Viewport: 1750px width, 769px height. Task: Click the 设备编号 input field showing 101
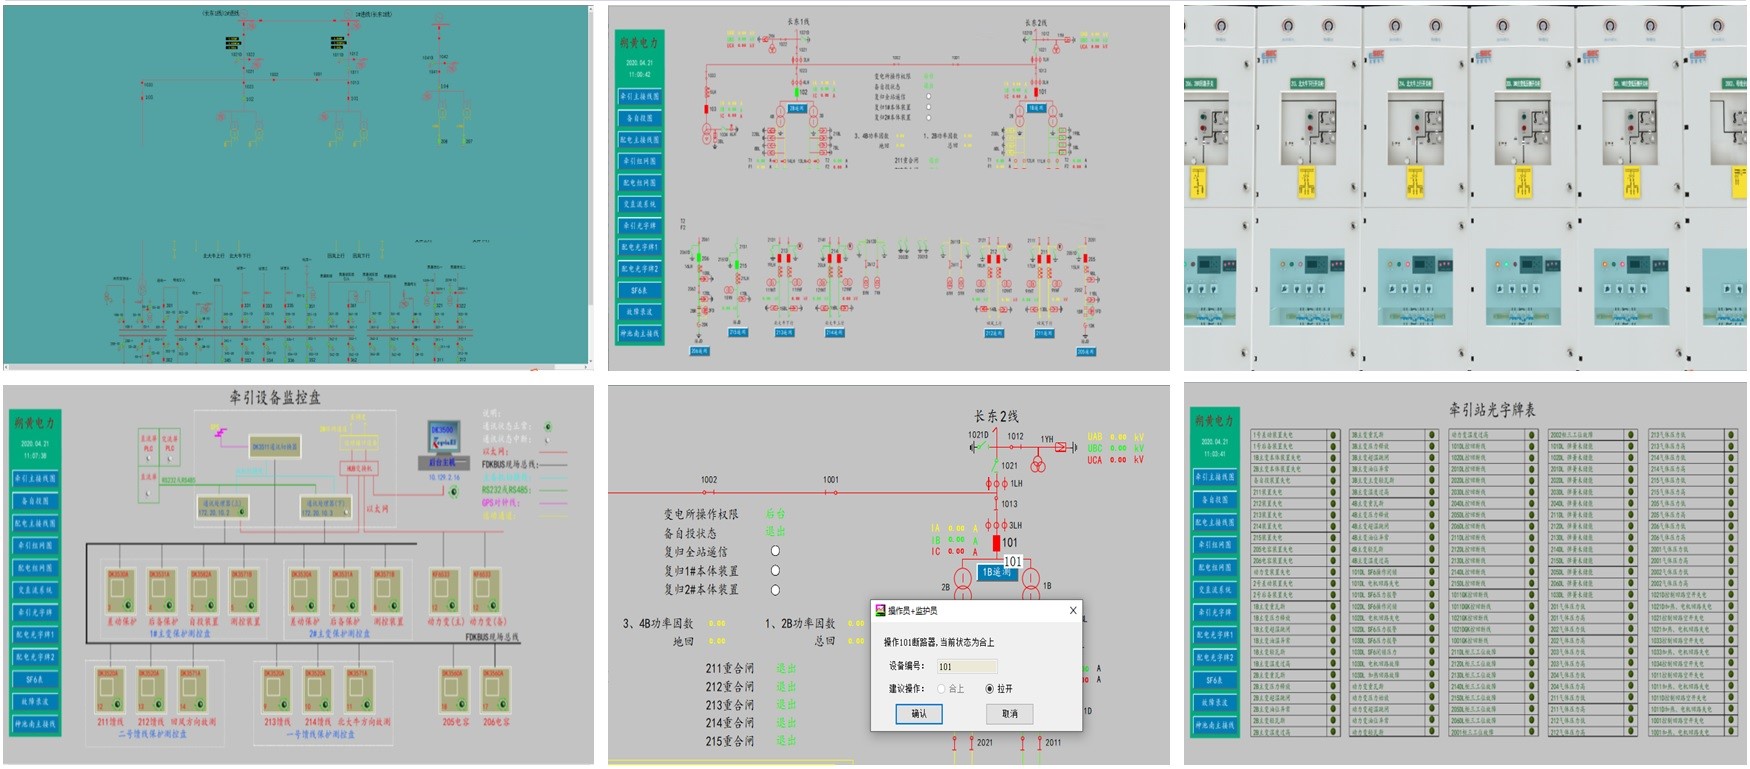pos(965,666)
